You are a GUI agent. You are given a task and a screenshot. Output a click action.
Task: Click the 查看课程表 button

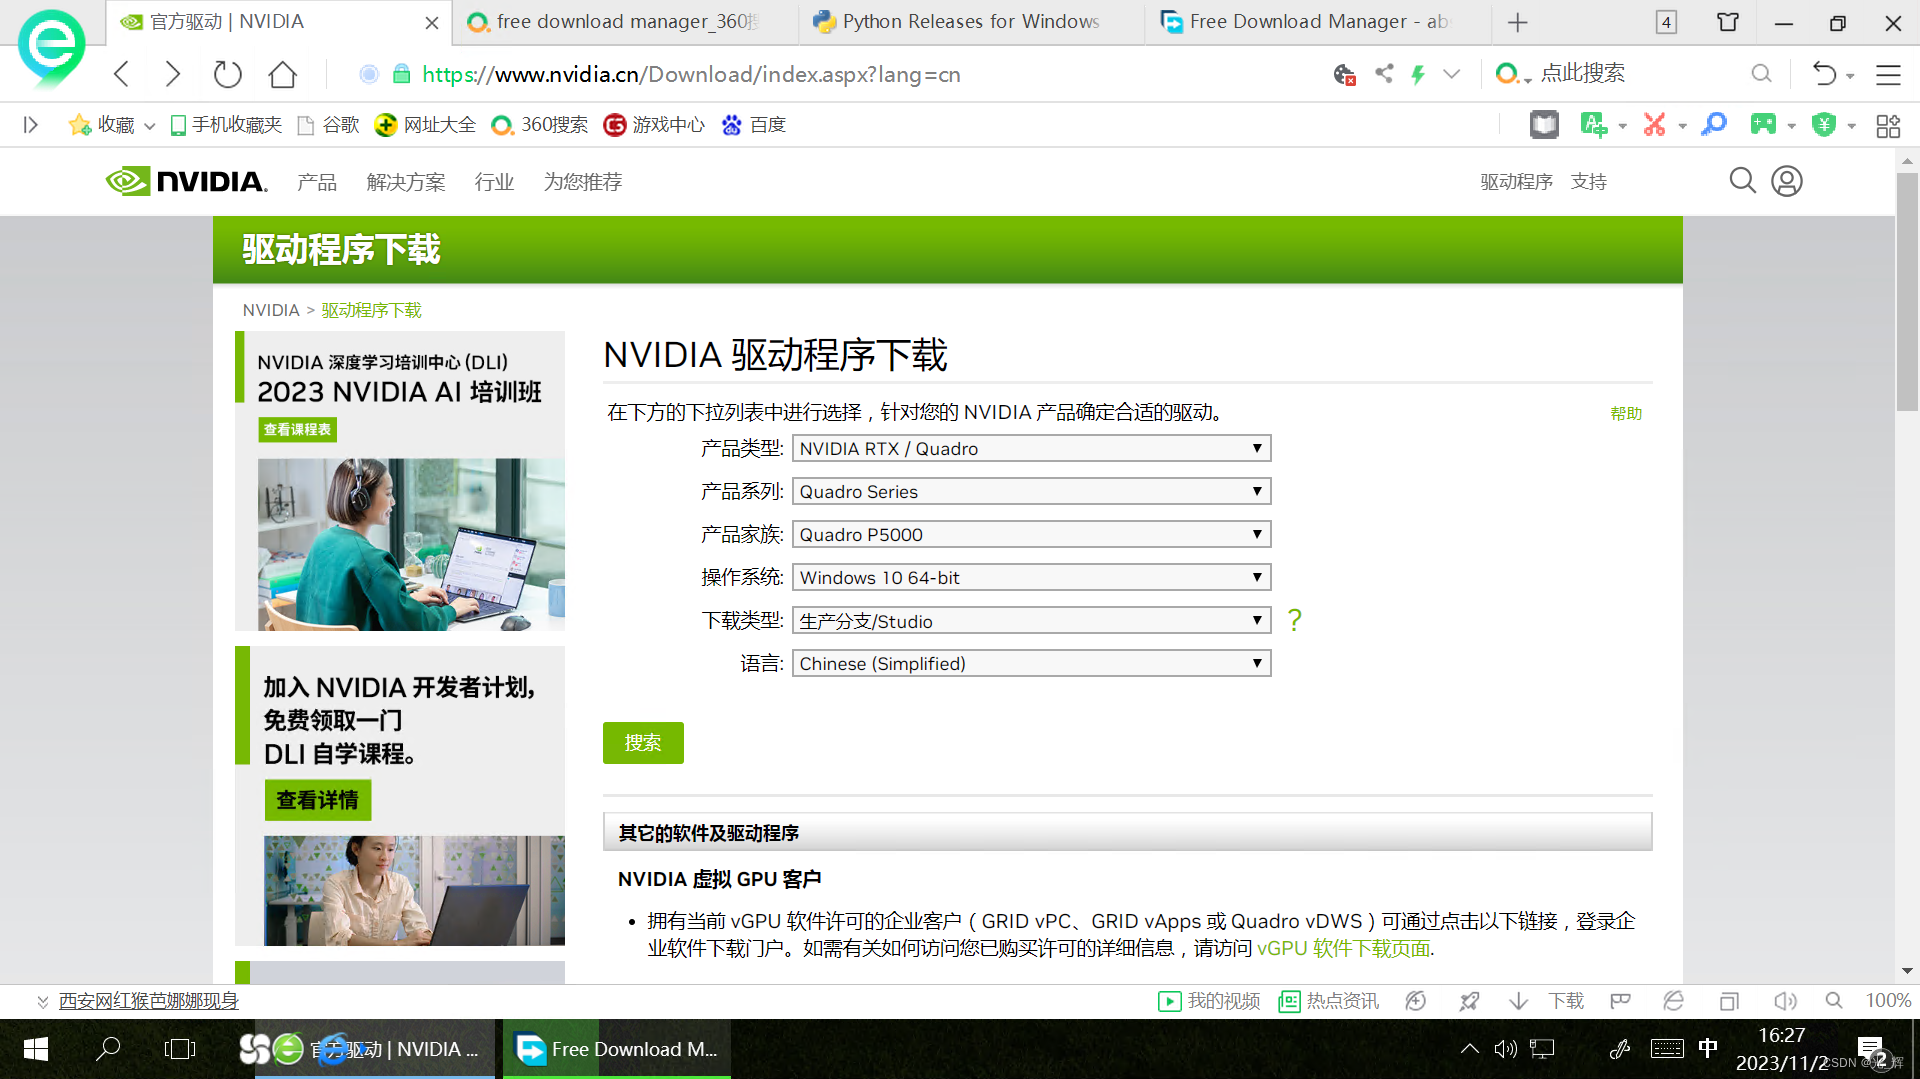[297, 430]
